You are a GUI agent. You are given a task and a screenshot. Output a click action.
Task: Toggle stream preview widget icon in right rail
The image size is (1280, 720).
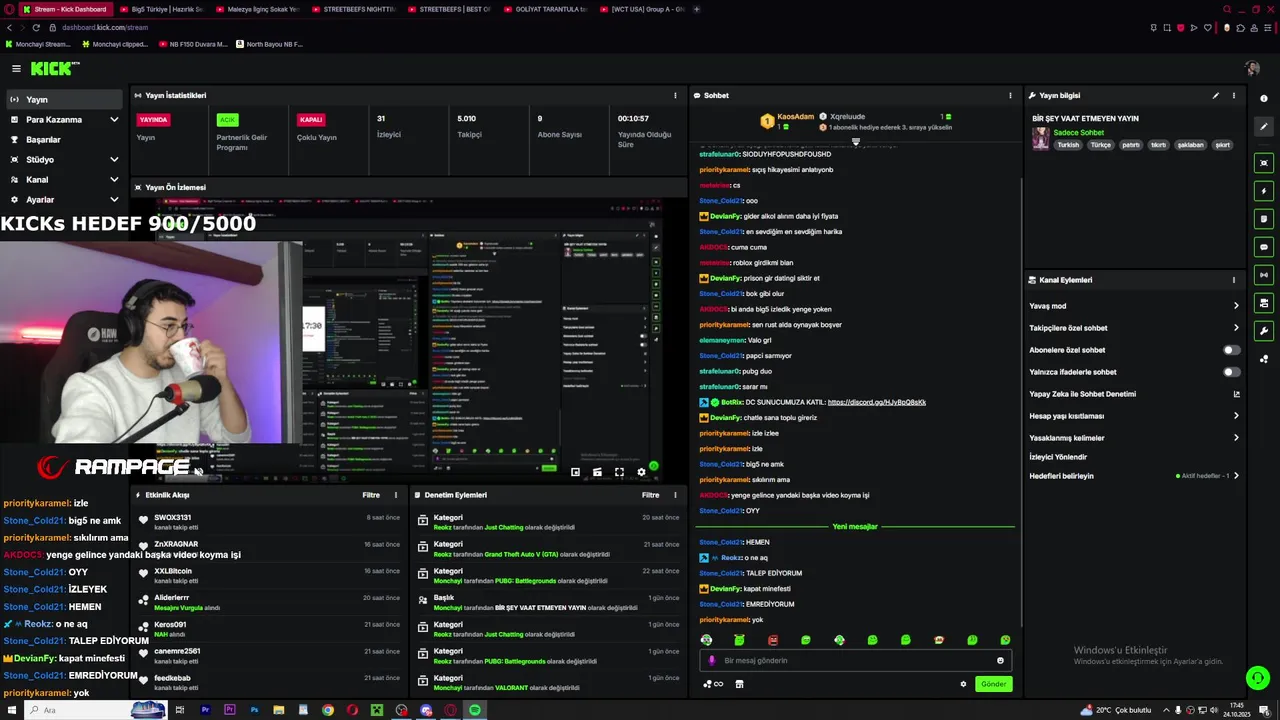coord(1264,162)
